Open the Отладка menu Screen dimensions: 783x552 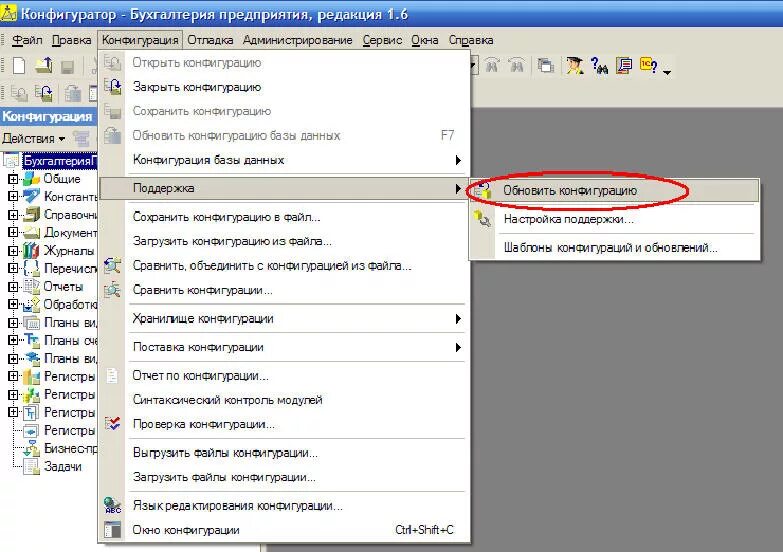[x=210, y=40]
